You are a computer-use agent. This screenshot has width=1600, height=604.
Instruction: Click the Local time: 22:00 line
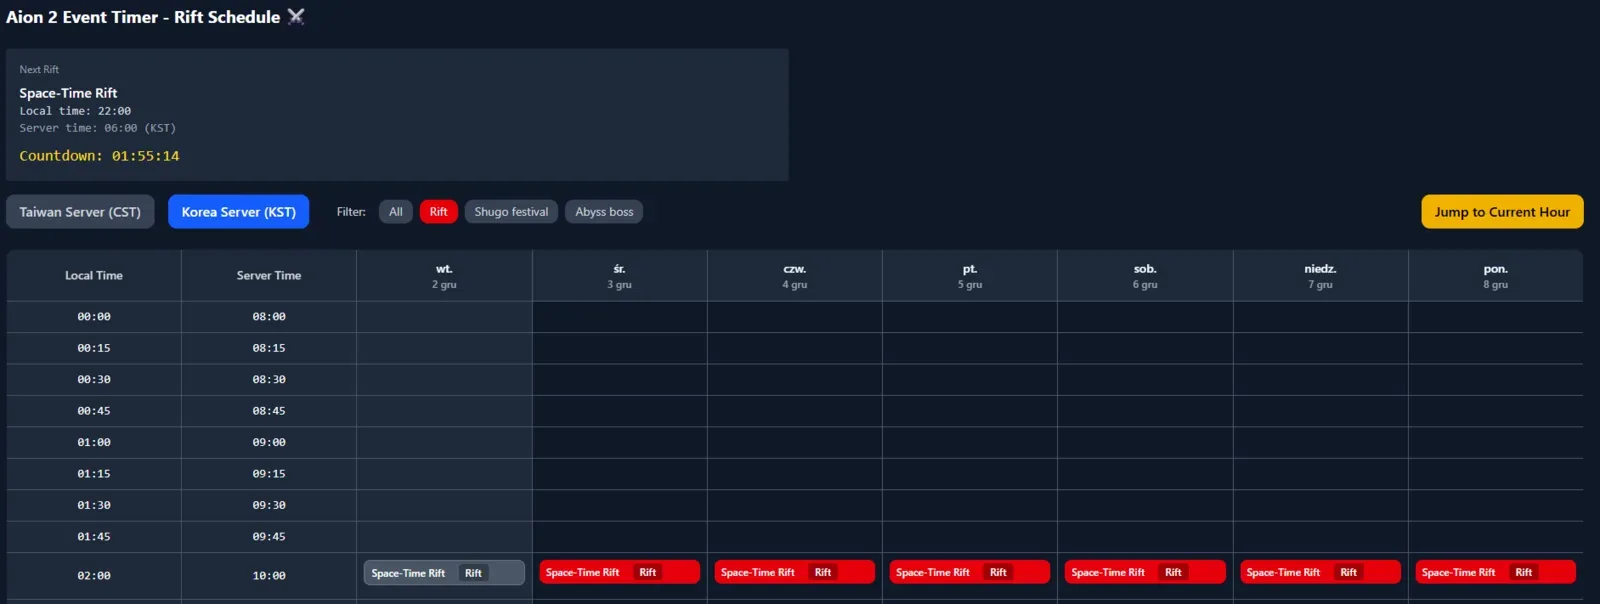75,111
